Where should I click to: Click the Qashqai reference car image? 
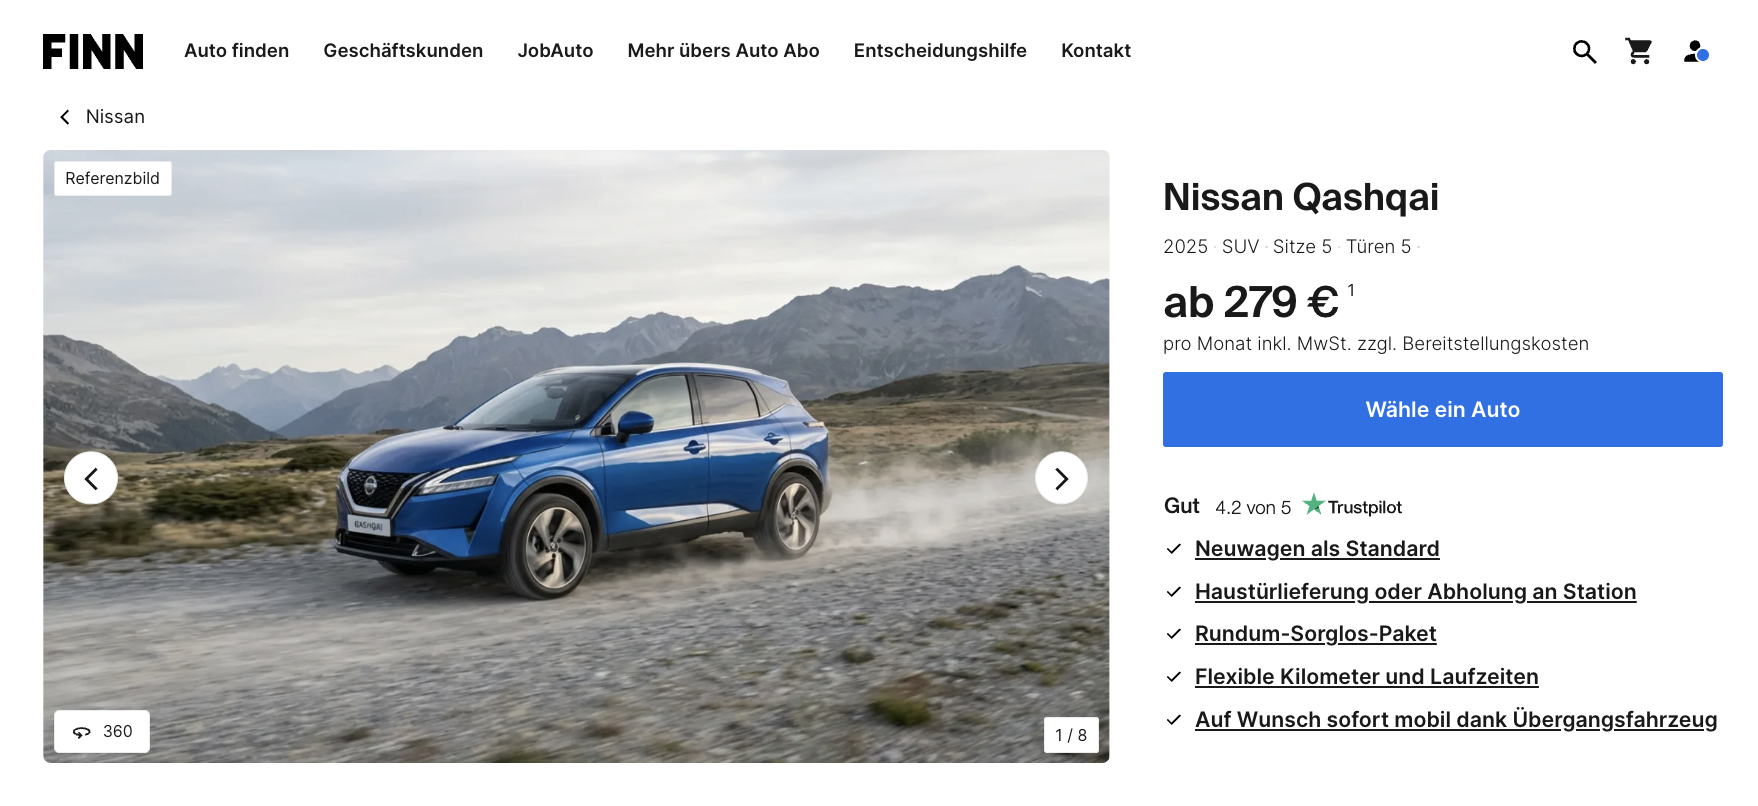[x=576, y=456]
